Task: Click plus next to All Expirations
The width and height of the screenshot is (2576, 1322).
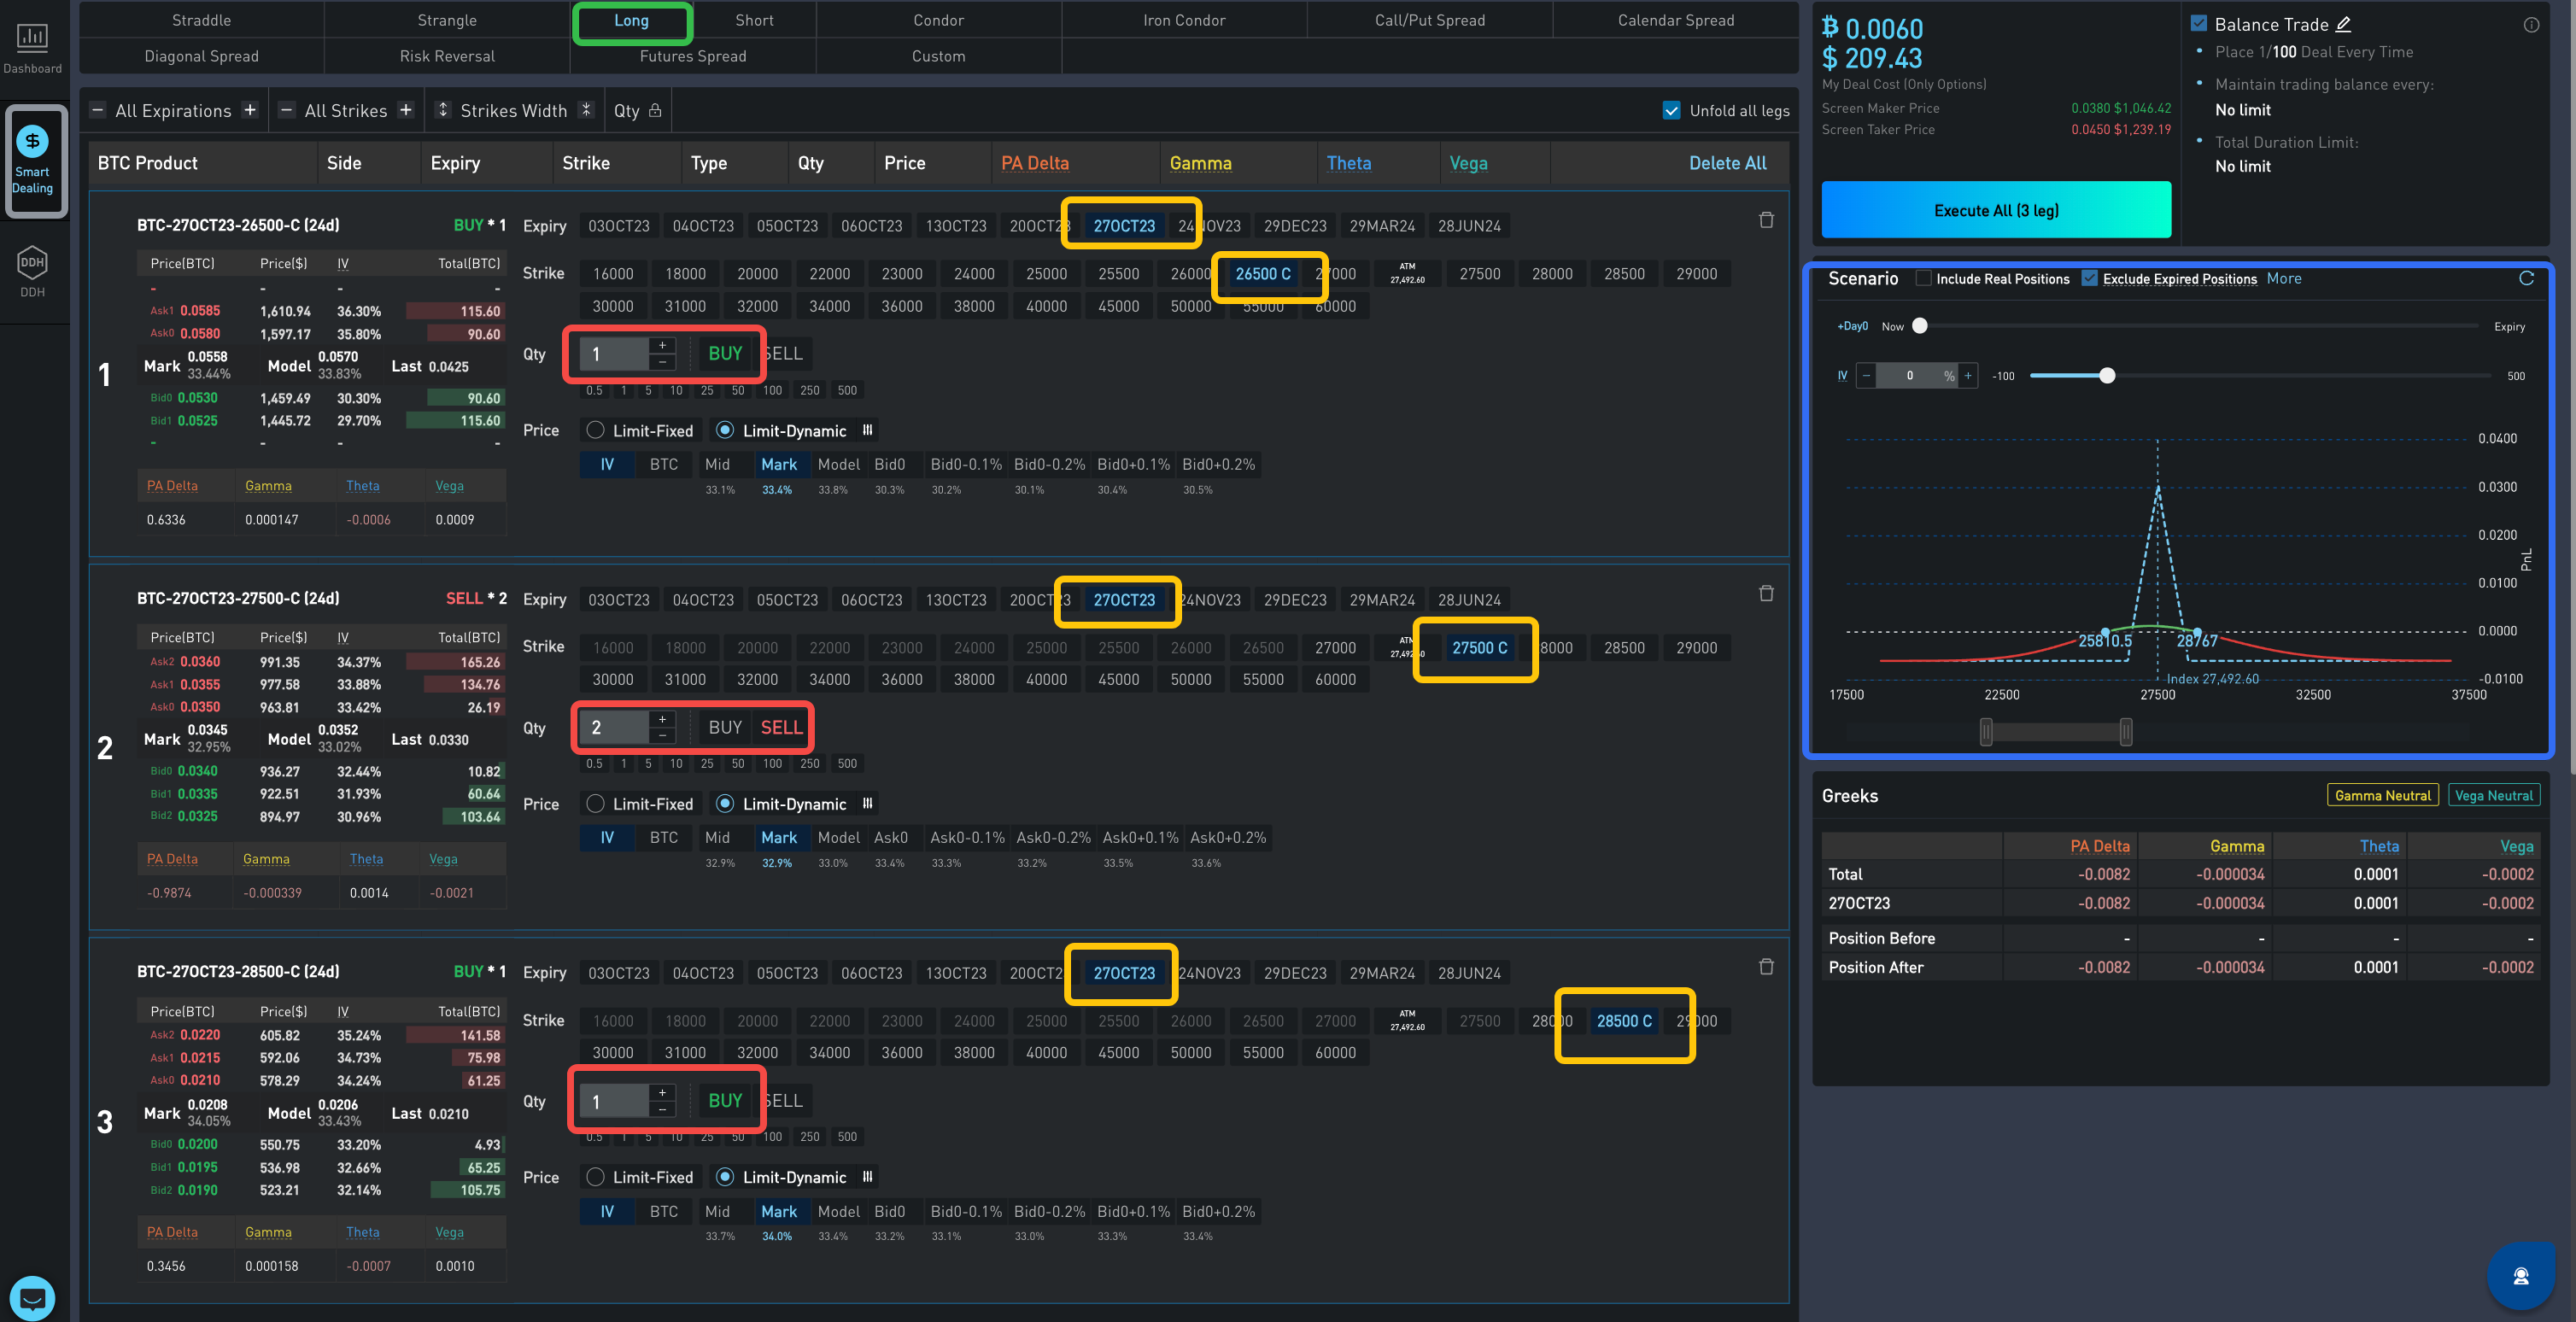Action: tap(250, 110)
